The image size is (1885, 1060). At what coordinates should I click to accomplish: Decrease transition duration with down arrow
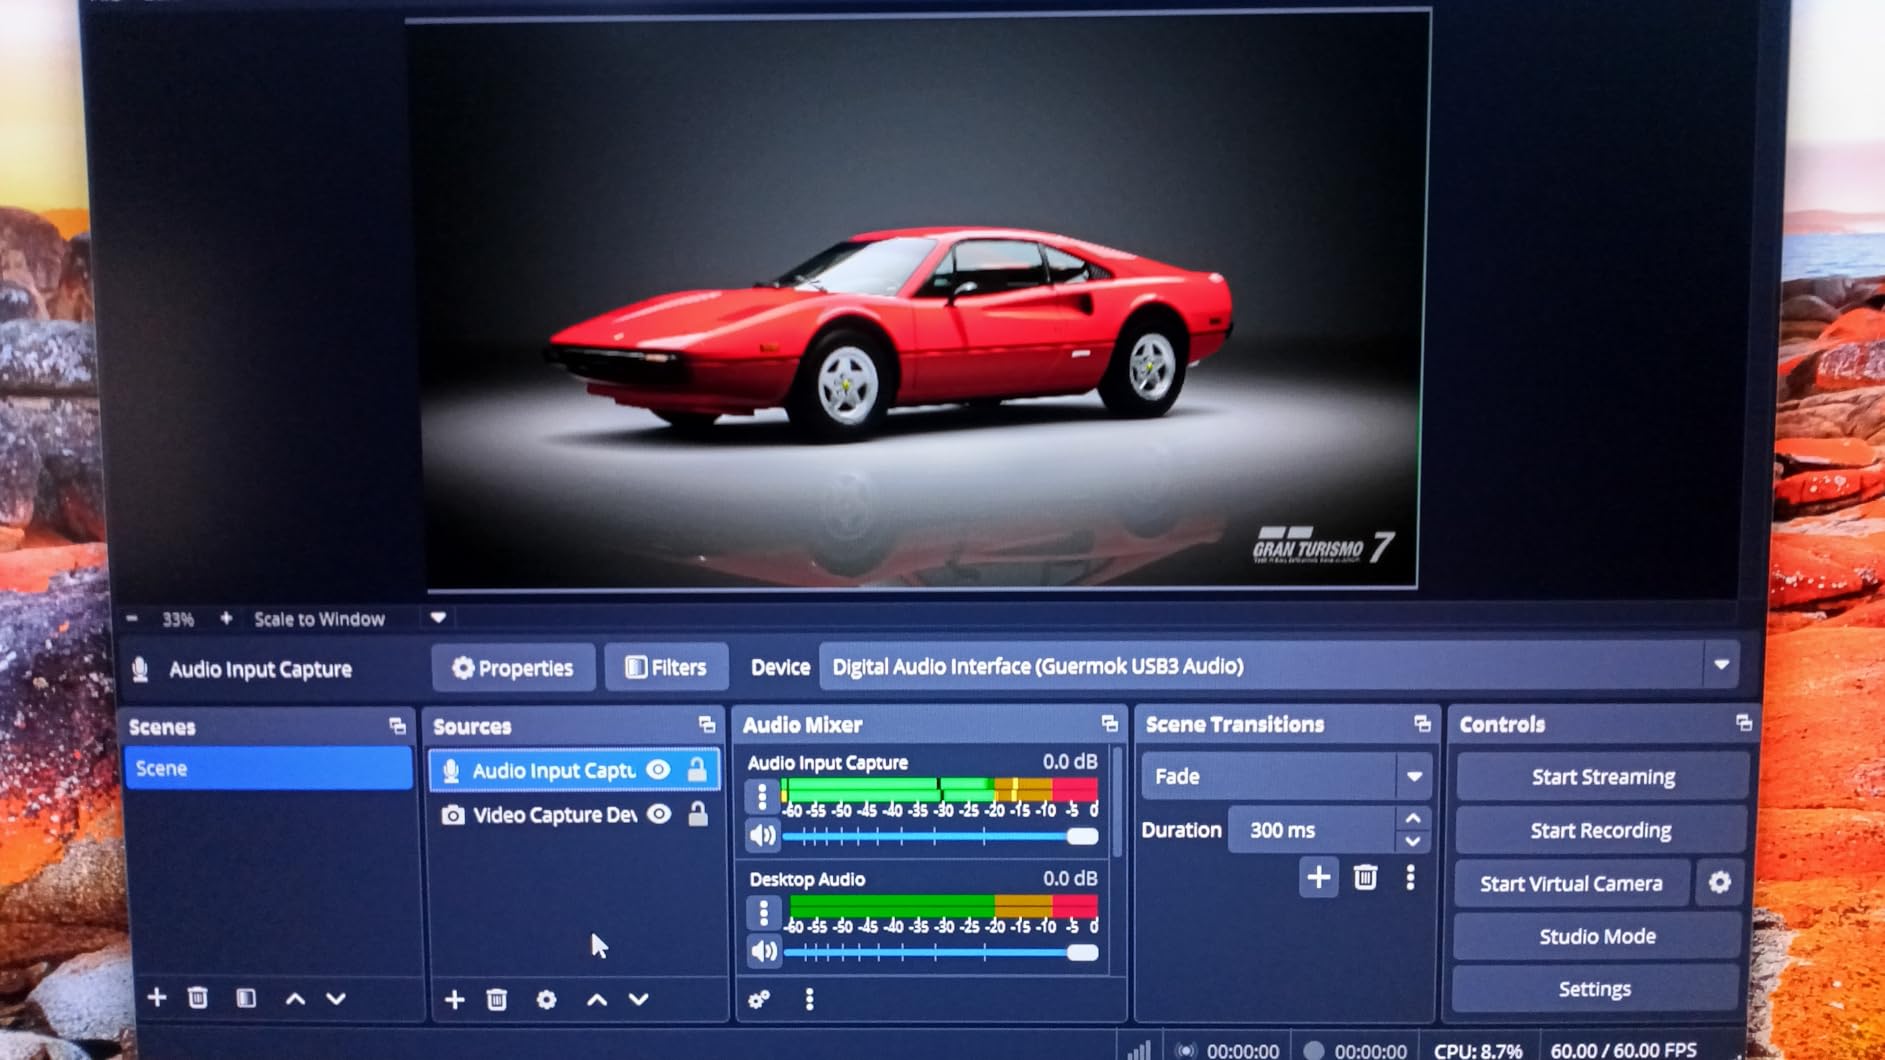point(1413,842)
